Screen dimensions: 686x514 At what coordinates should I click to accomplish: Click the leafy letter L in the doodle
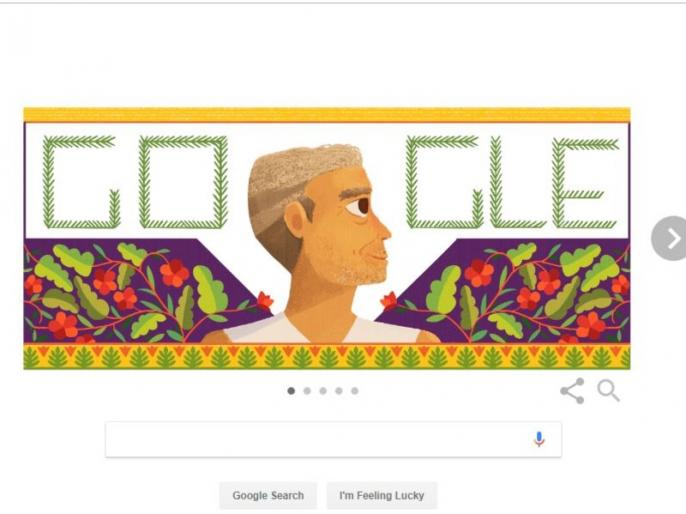click(516, 182)
